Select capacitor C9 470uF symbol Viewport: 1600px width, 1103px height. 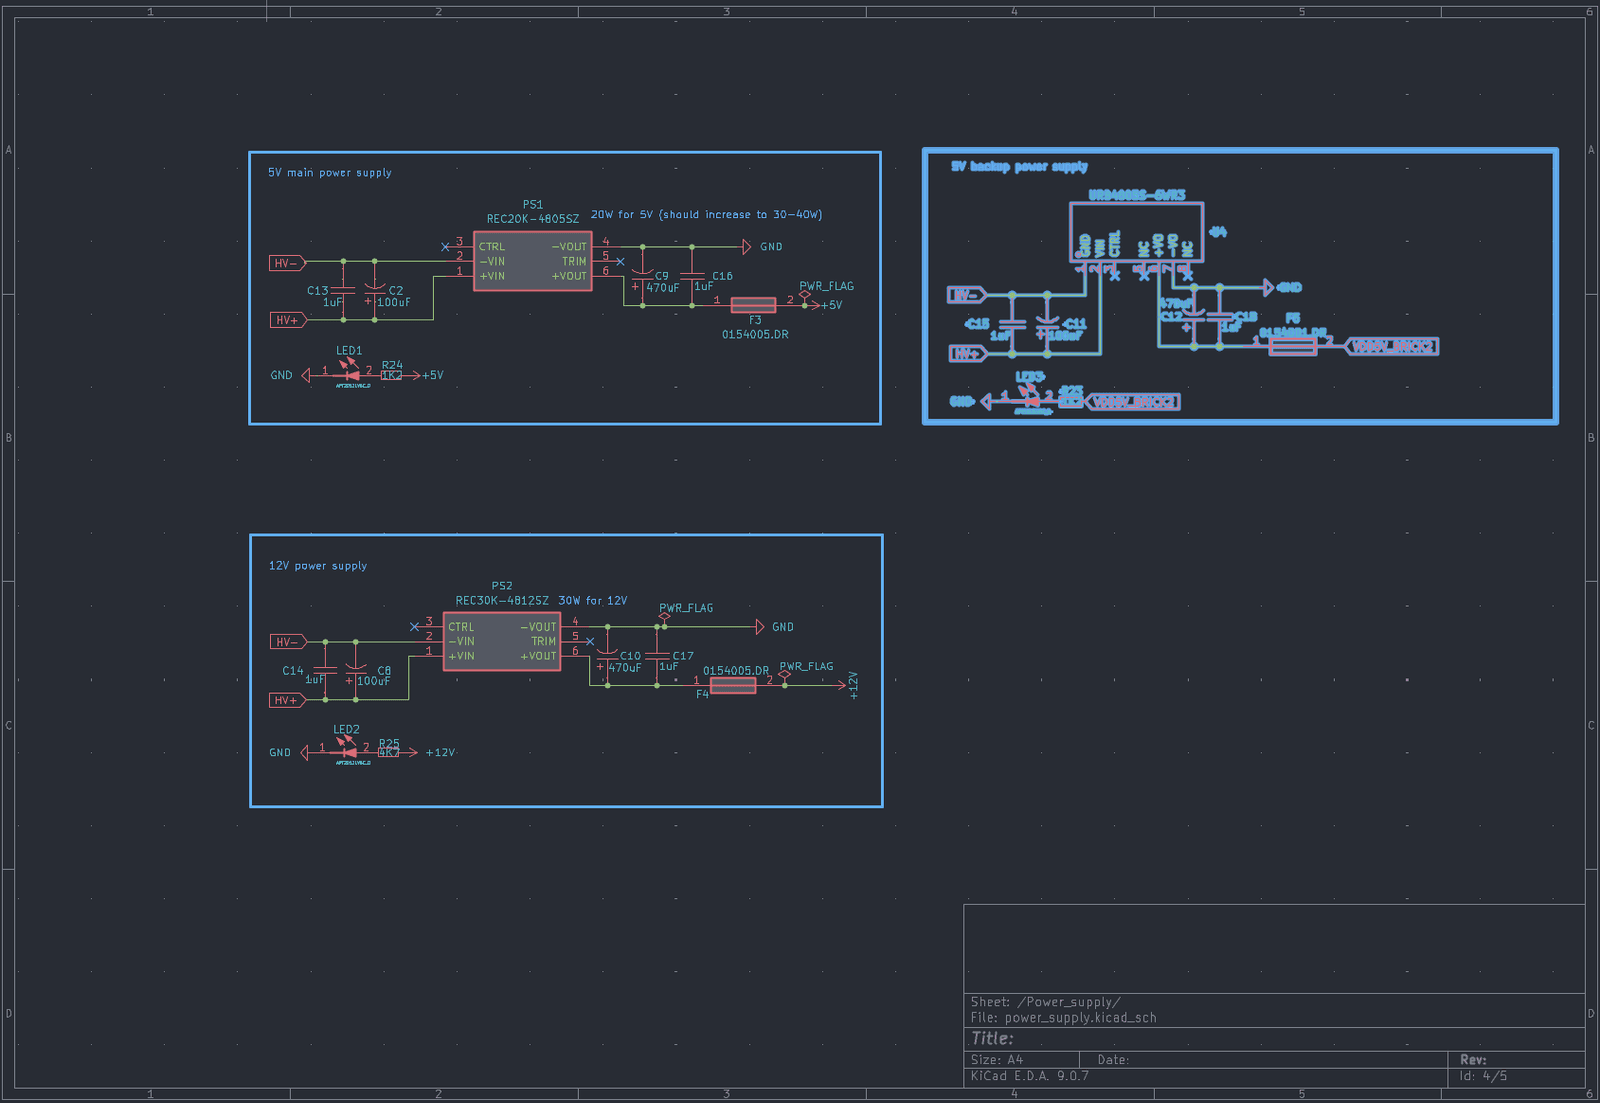click(x=642, y=275)
